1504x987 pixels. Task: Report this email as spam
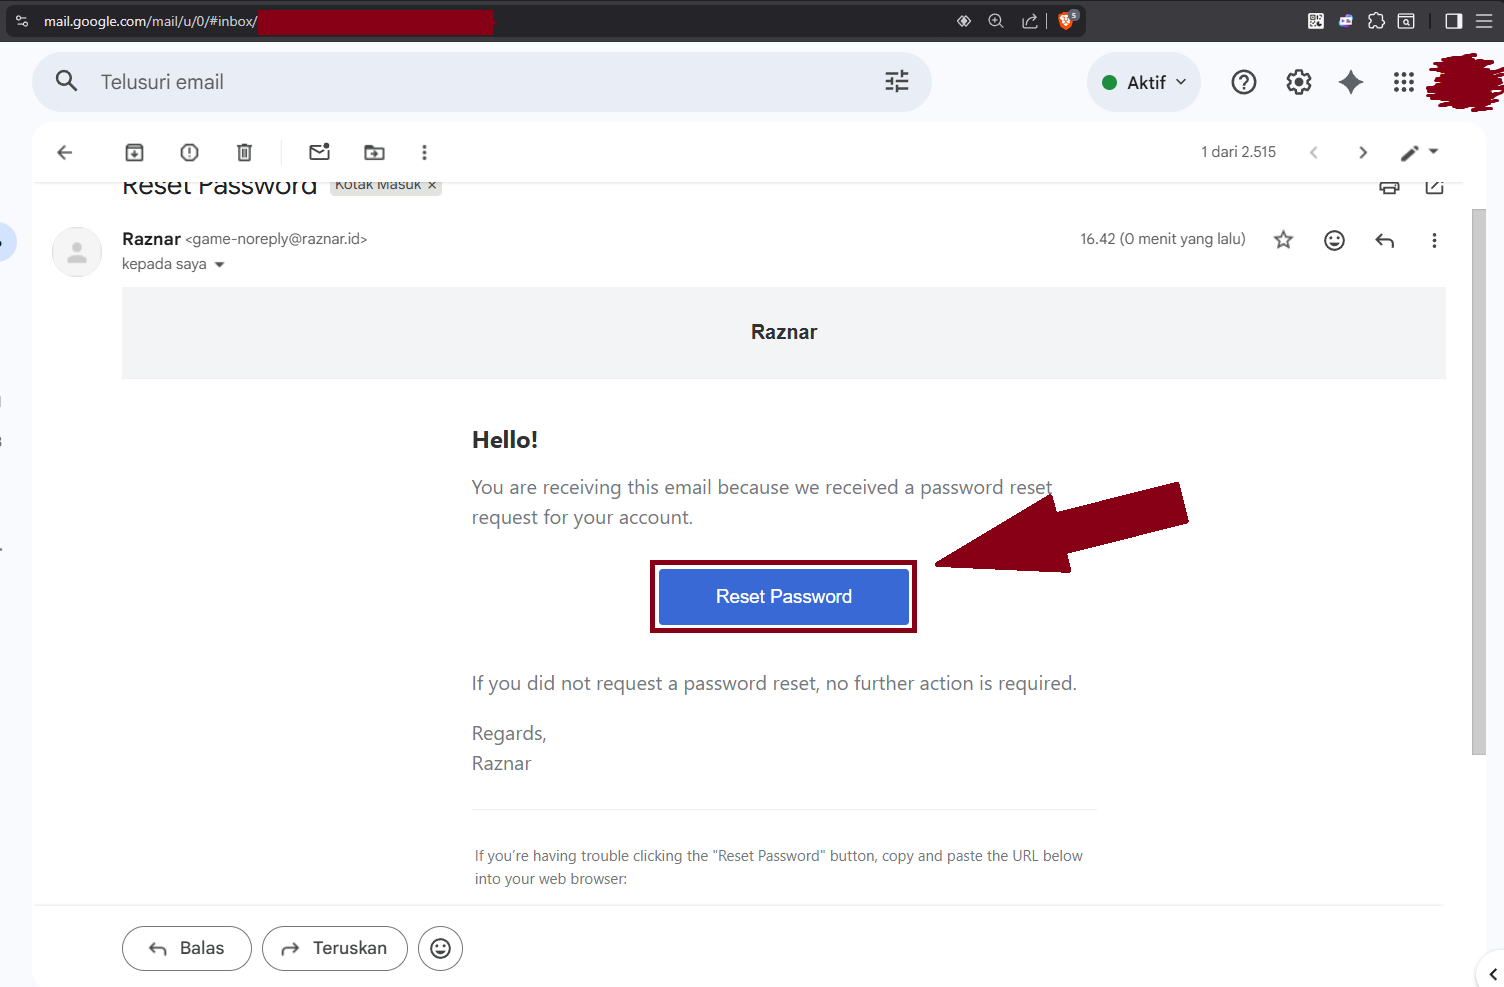click(x=189, y=152)
